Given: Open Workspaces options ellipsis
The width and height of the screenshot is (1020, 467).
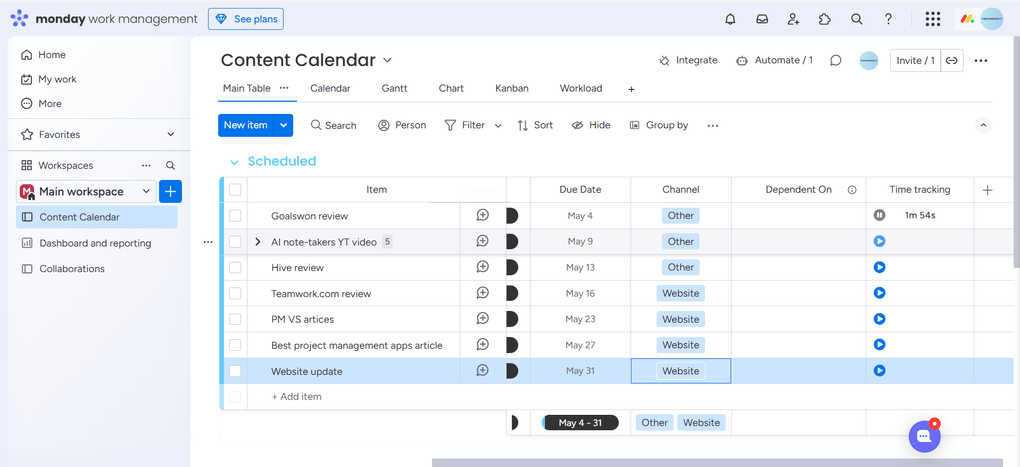Looking at the screenshot, I should [146, 165].
